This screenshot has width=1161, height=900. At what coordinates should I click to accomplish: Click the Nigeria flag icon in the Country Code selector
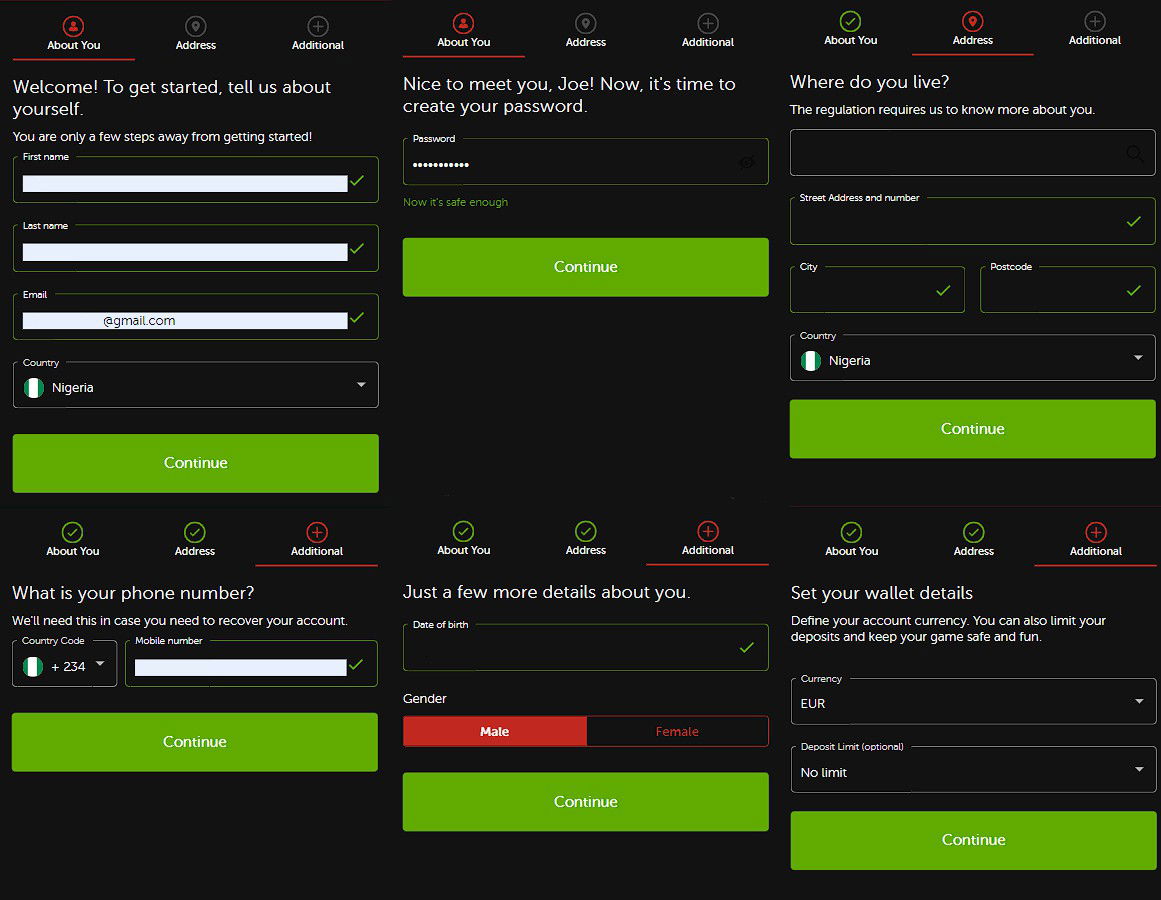click(x=33, y=664)
